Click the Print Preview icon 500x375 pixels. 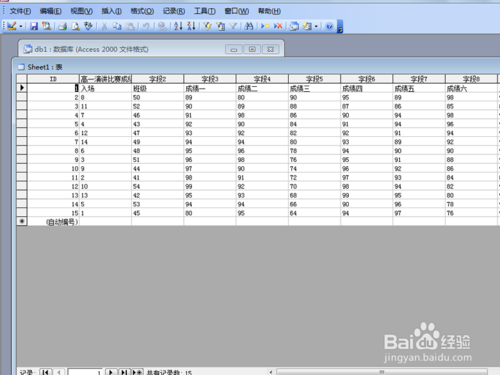coord(76,26)
